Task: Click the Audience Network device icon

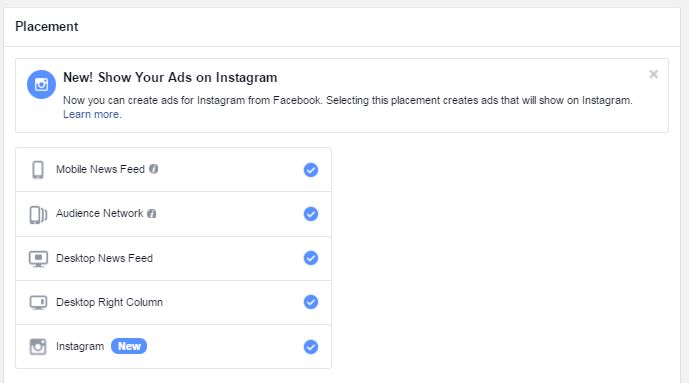Action: coord(38,215)
